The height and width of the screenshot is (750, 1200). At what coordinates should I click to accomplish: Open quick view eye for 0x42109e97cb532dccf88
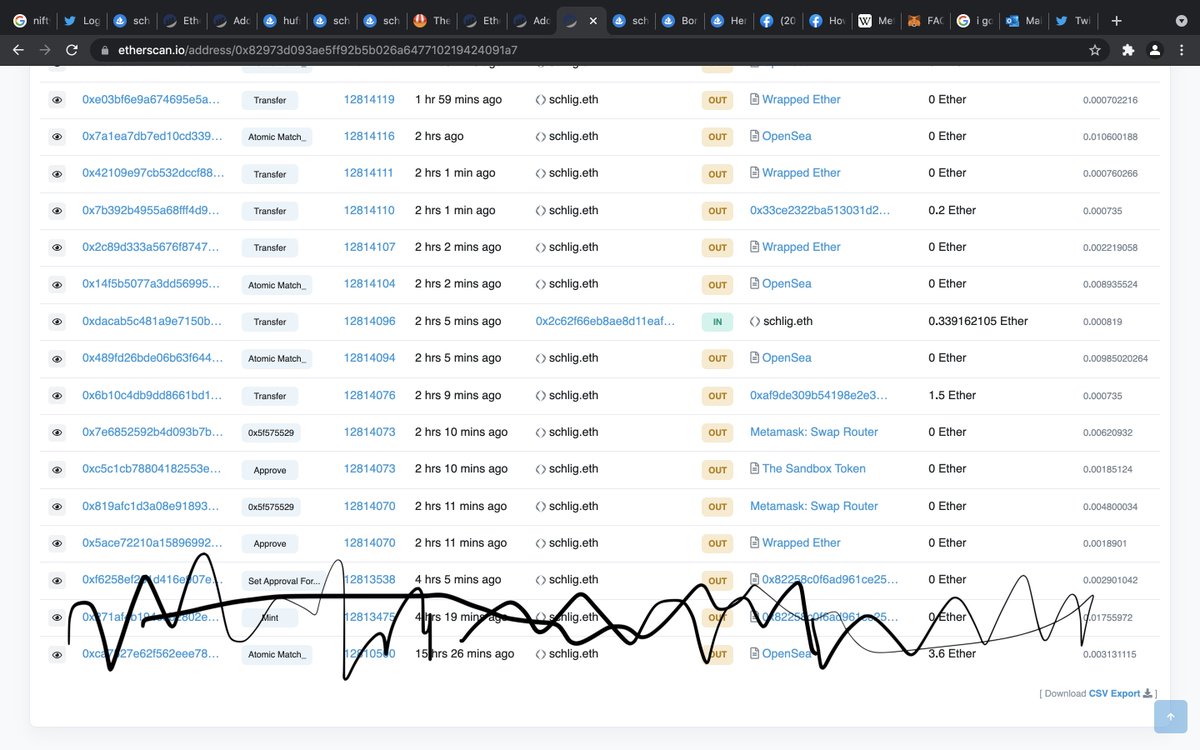(x=57, y=174)
